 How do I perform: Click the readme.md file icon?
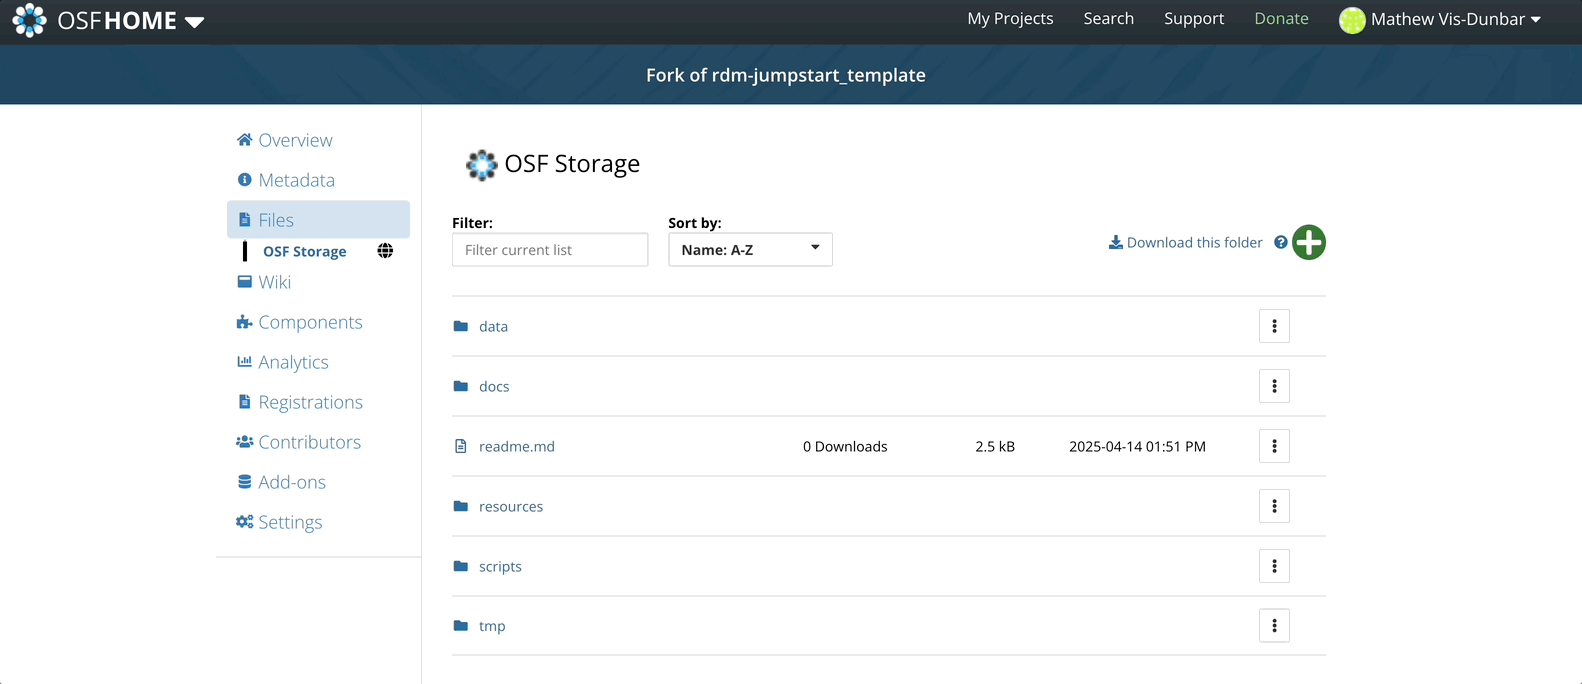click(x=461, y=446)
